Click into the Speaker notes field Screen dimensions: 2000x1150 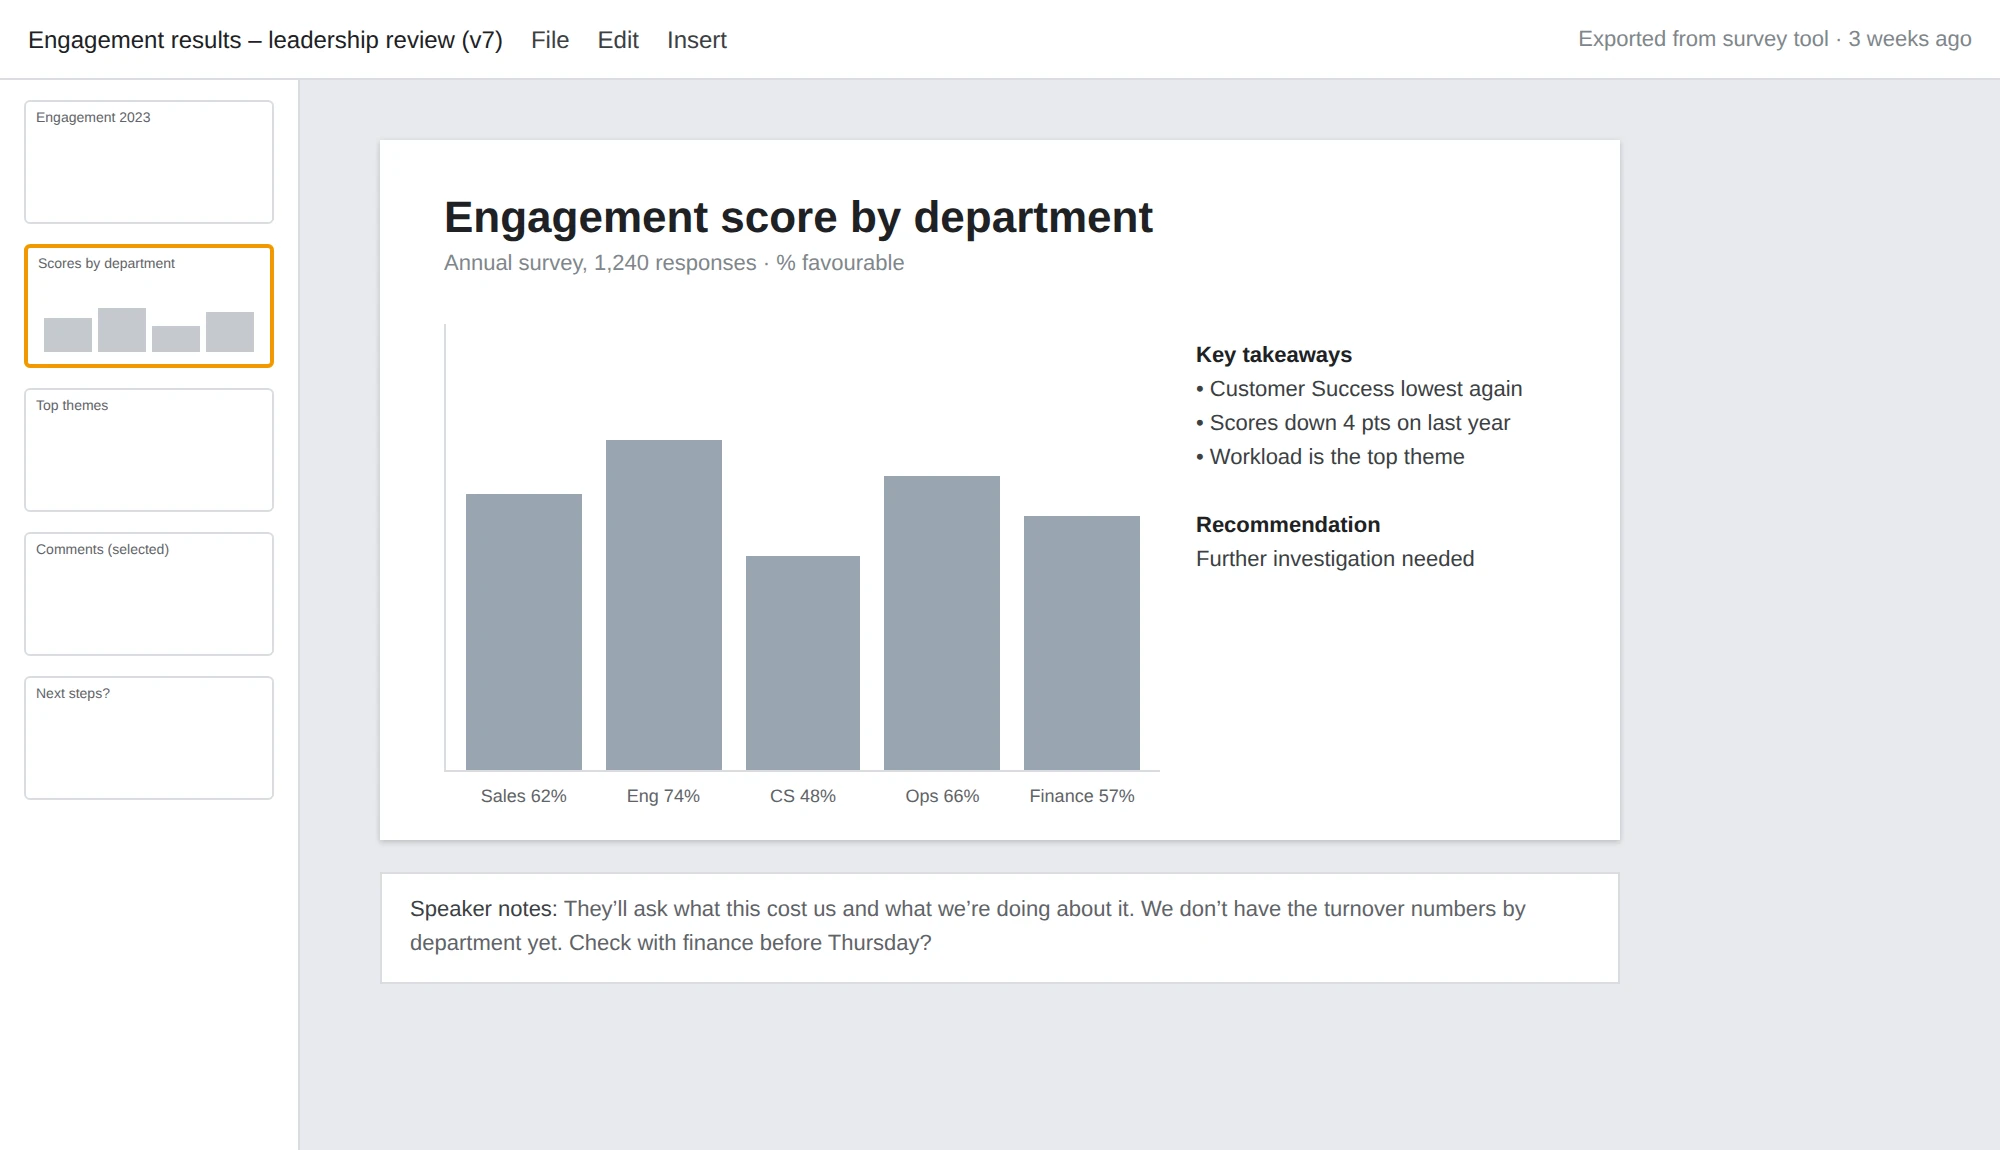[x=1000, y=928]
